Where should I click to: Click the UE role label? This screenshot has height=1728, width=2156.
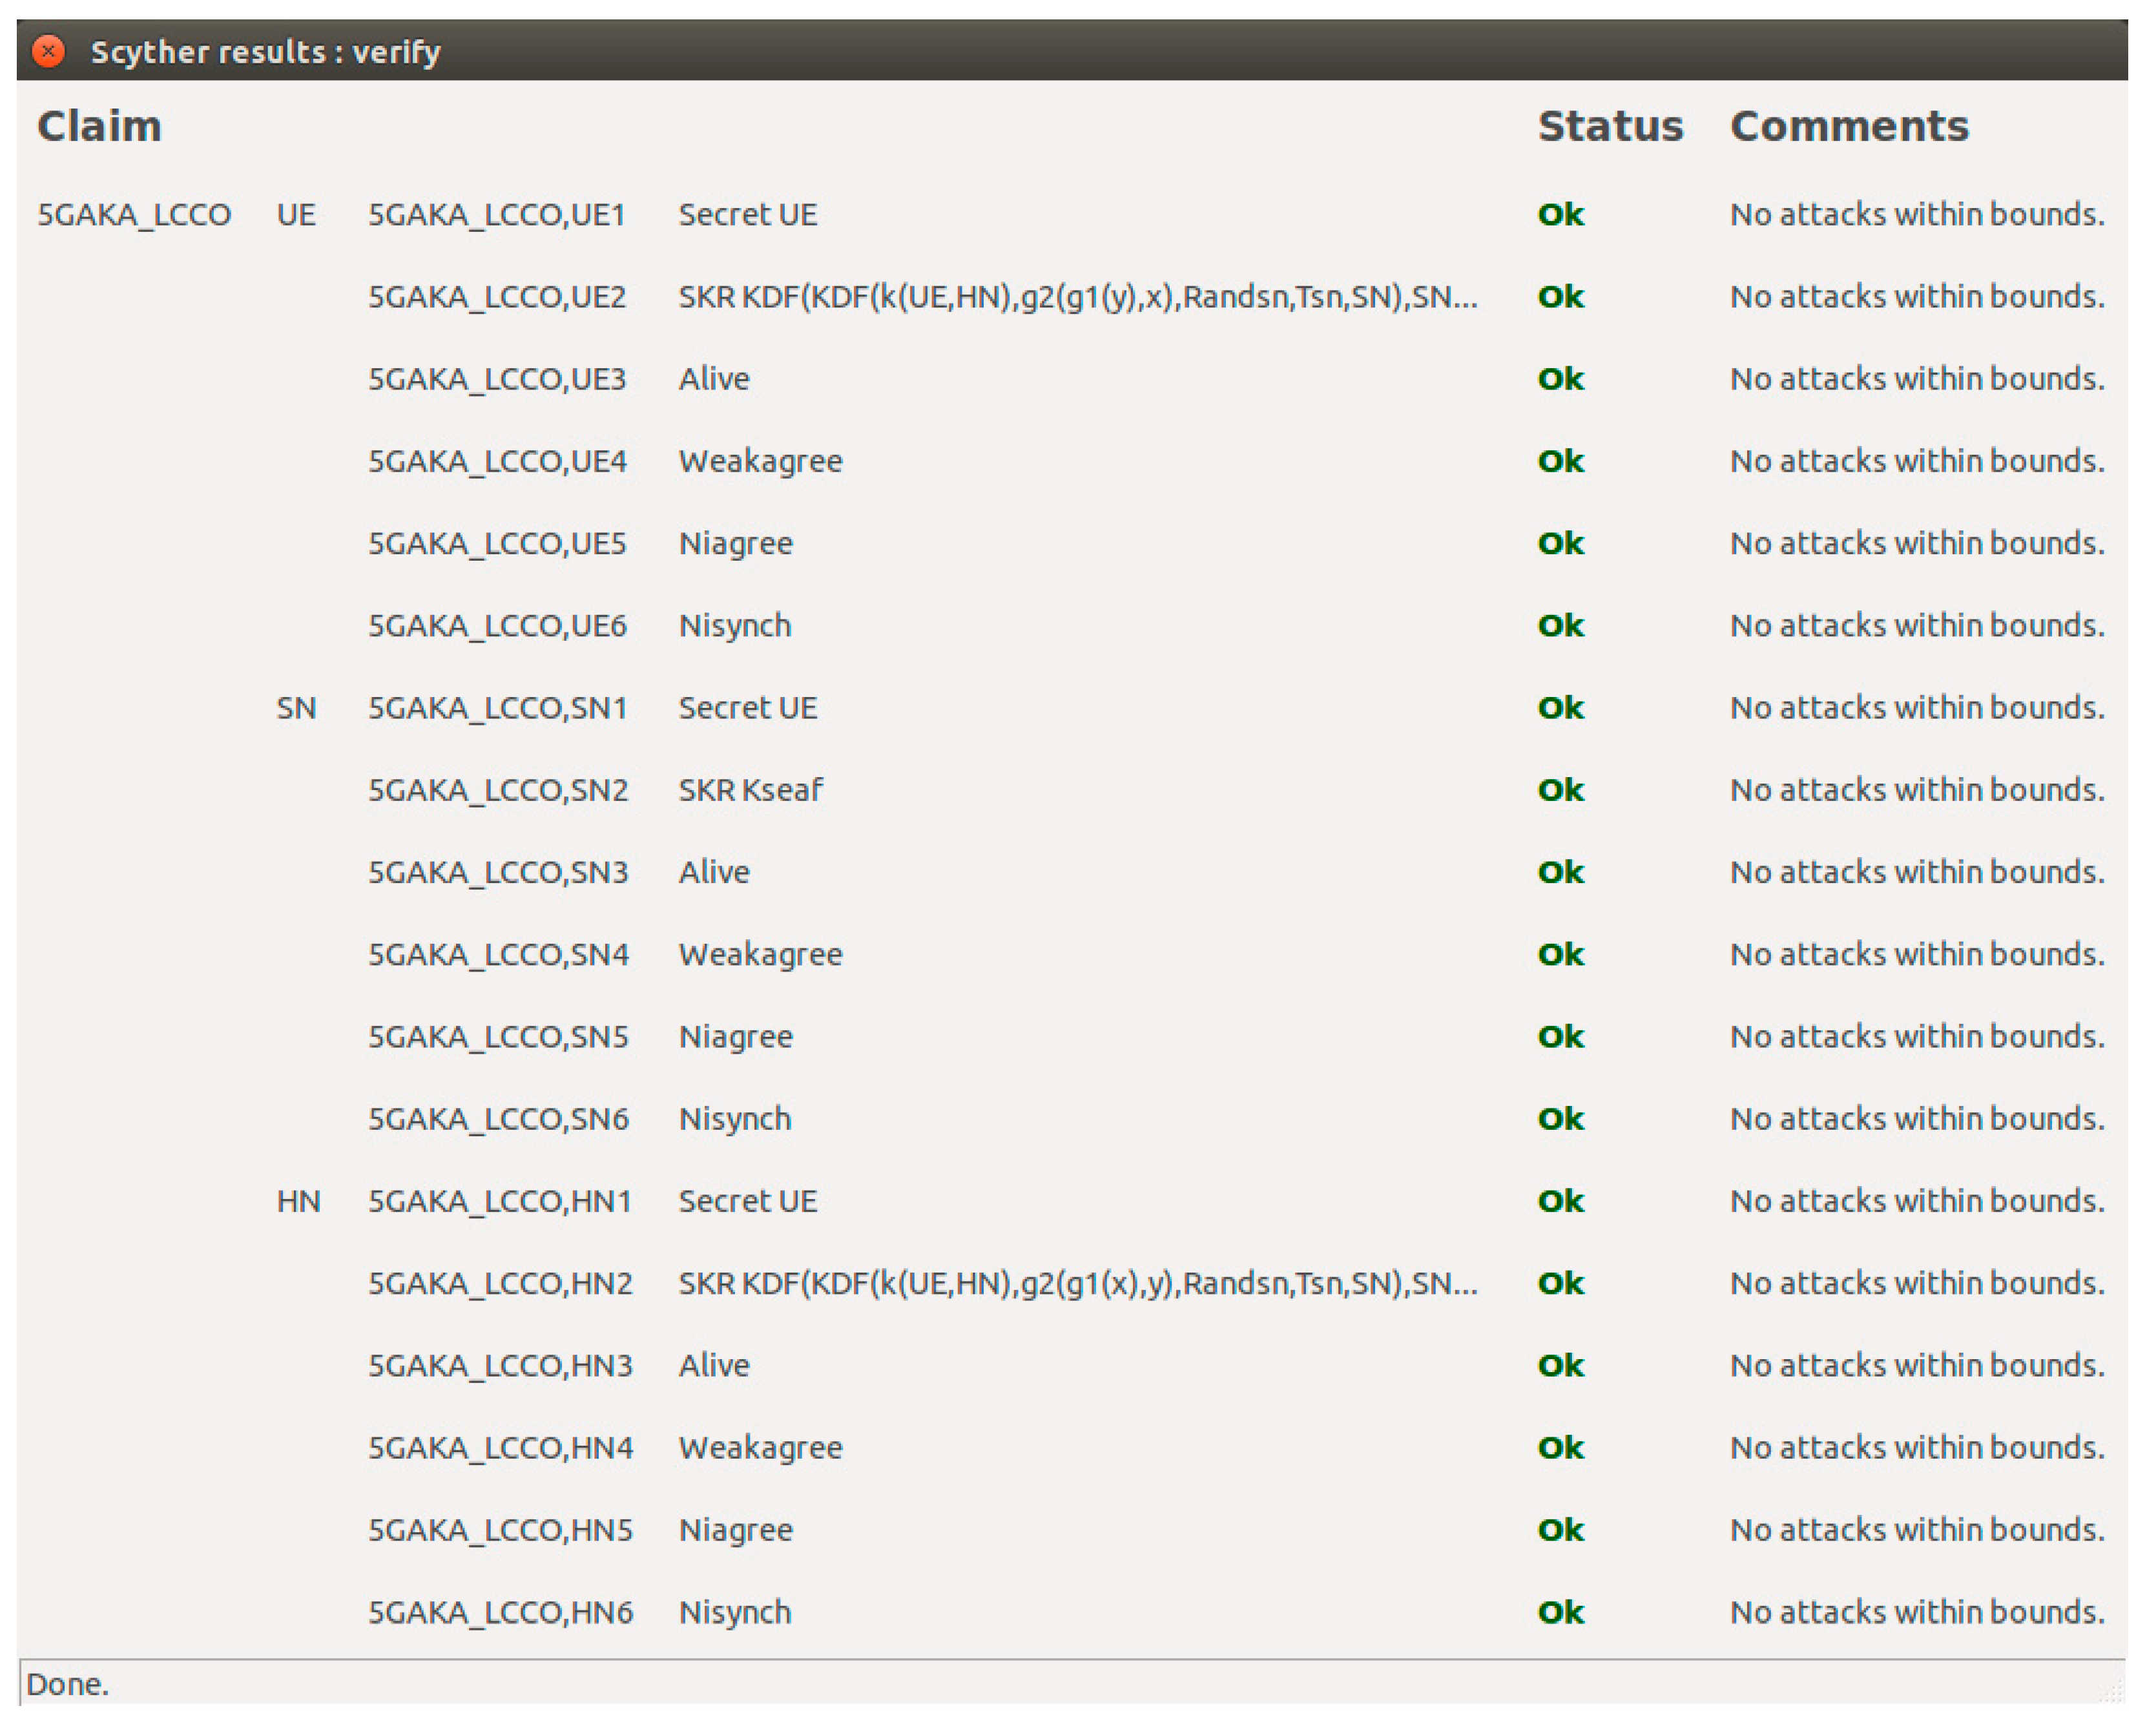pyautogui.click(x=296, y=215)
